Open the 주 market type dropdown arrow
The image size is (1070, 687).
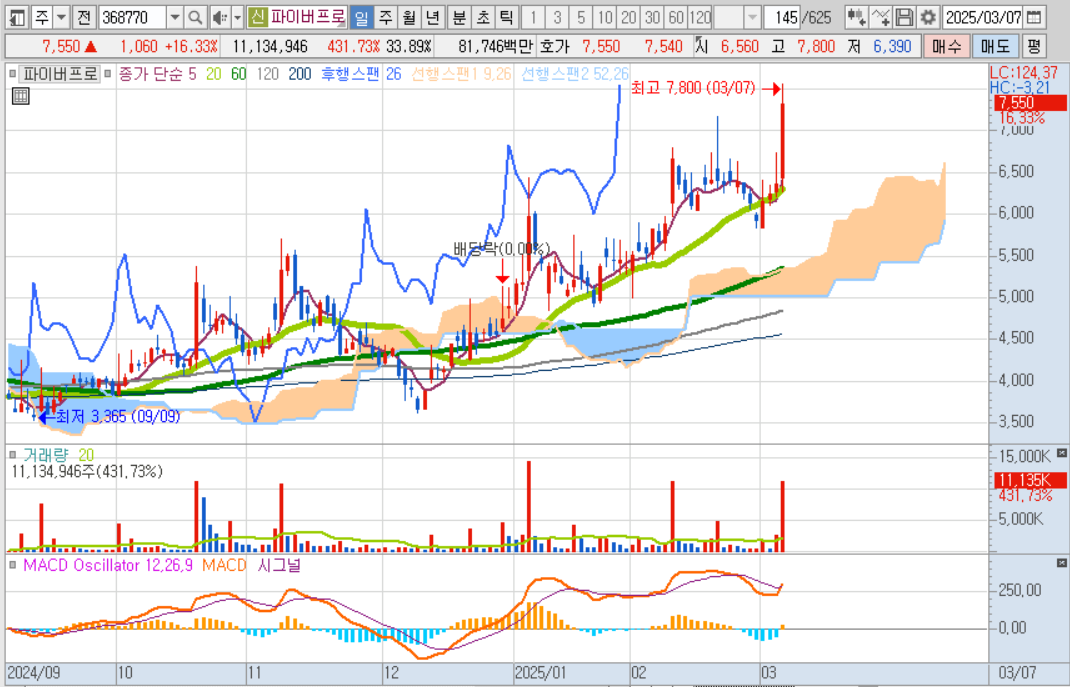61,17
